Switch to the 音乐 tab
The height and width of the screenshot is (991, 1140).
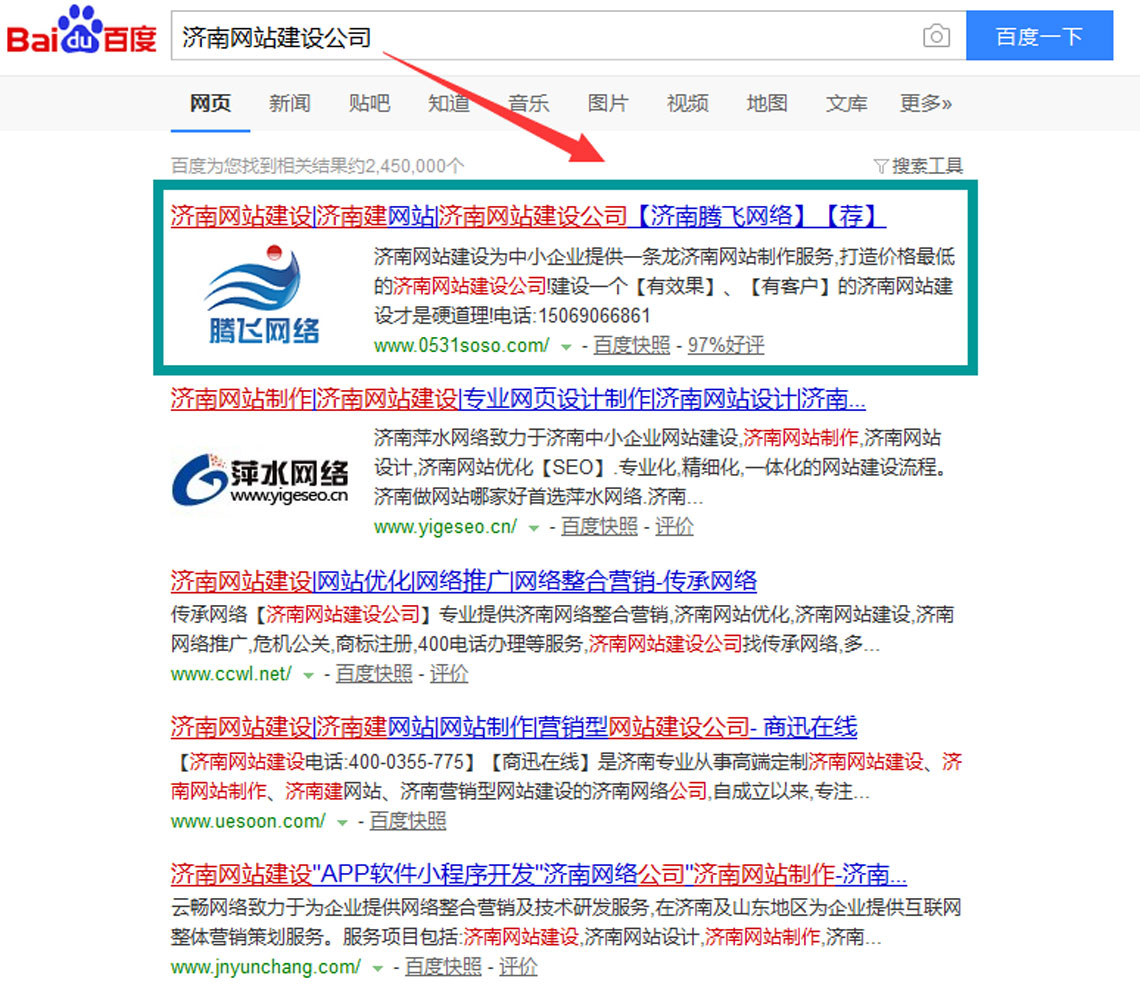[x=528, y=103]
